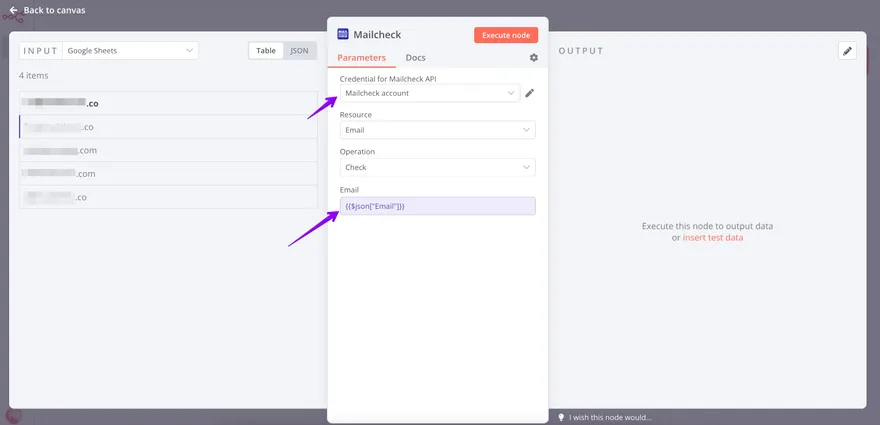
Task: Click the Operation field label
Action: tap(358, 152)
